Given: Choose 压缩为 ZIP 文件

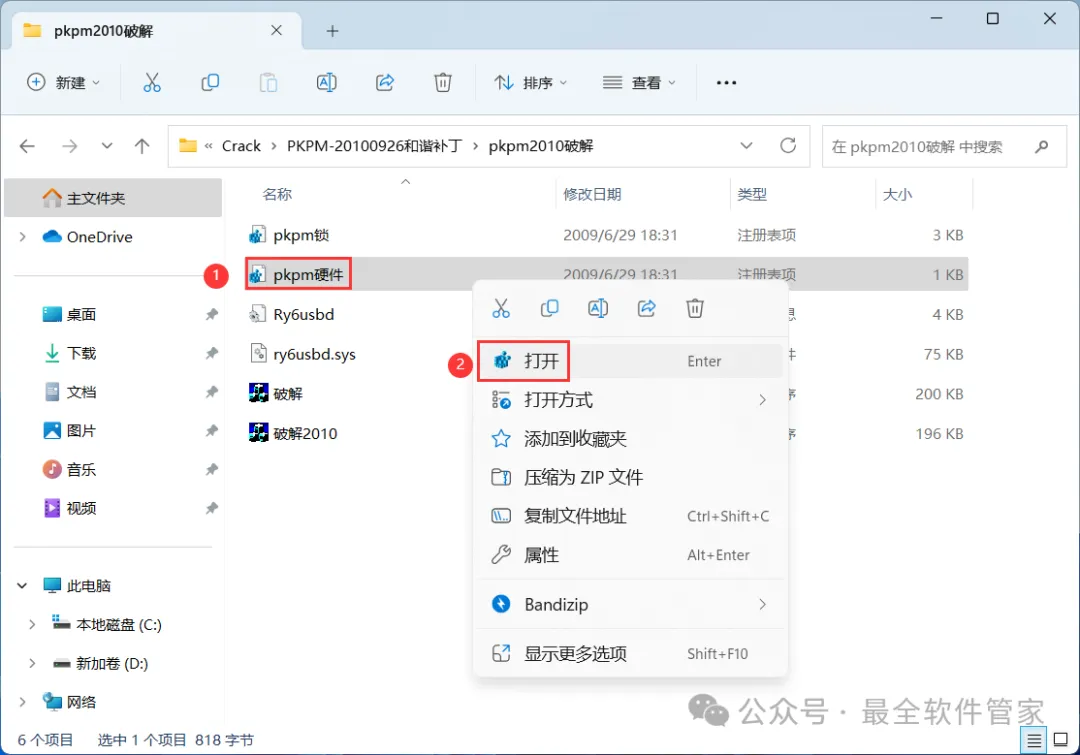Looking at the screenshot, I should 630,477.
